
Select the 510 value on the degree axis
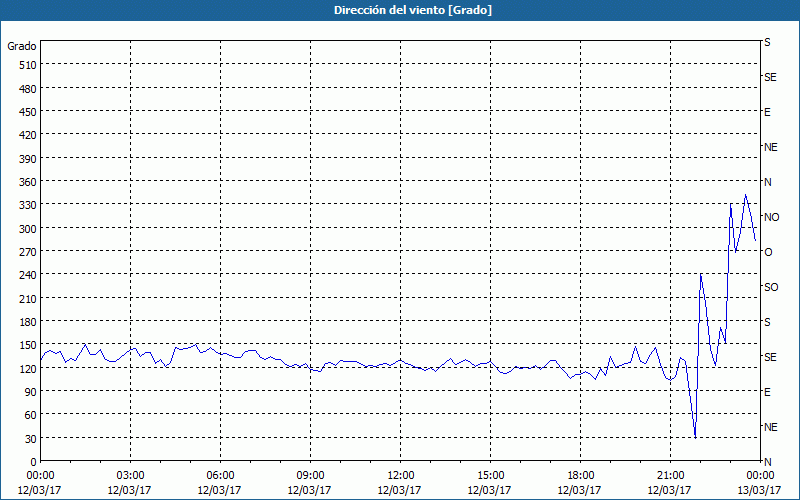click(28, 65)
